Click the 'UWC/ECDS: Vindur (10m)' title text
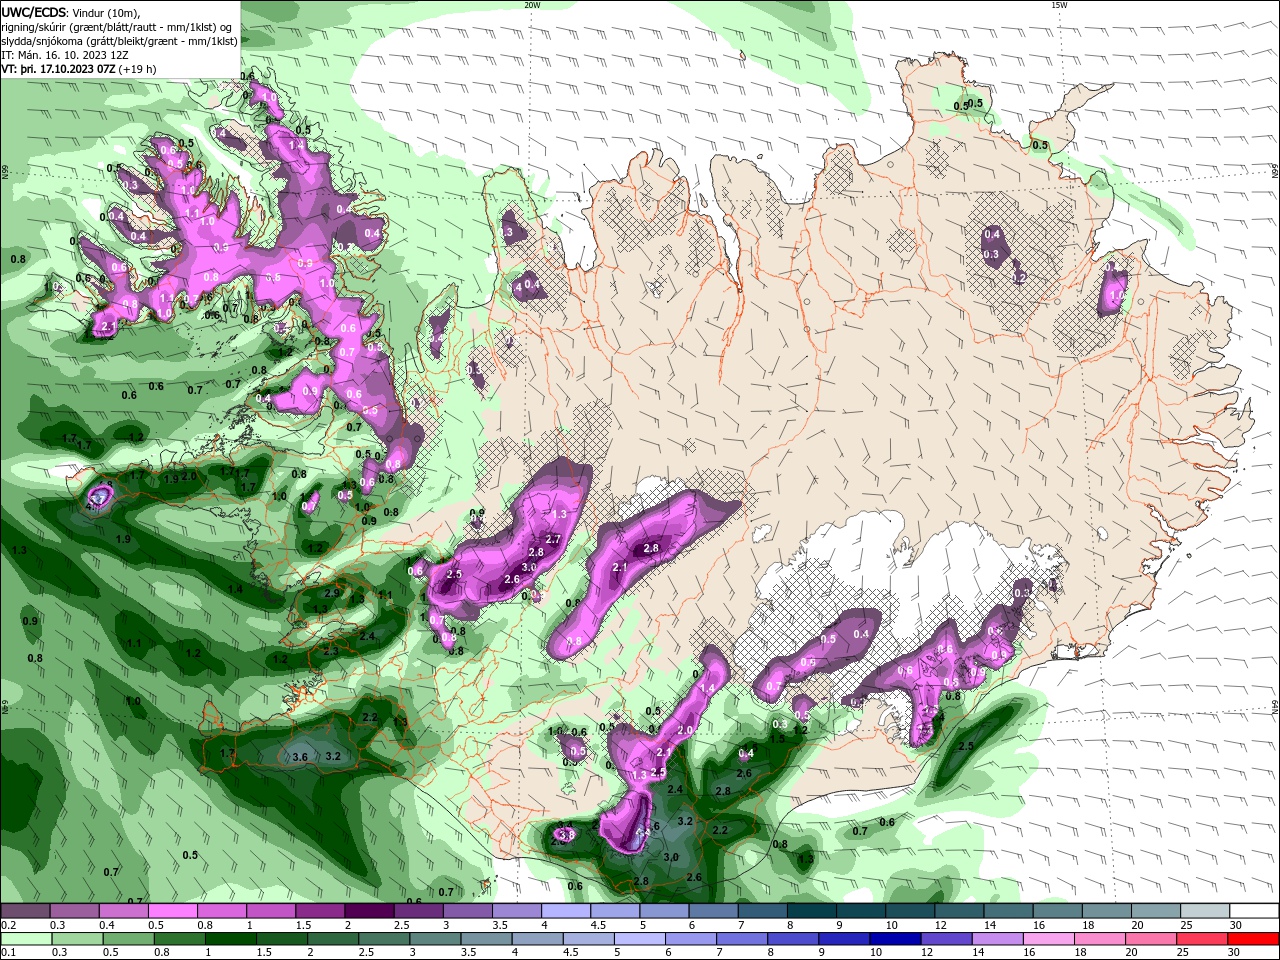 [x=71, y=12]
